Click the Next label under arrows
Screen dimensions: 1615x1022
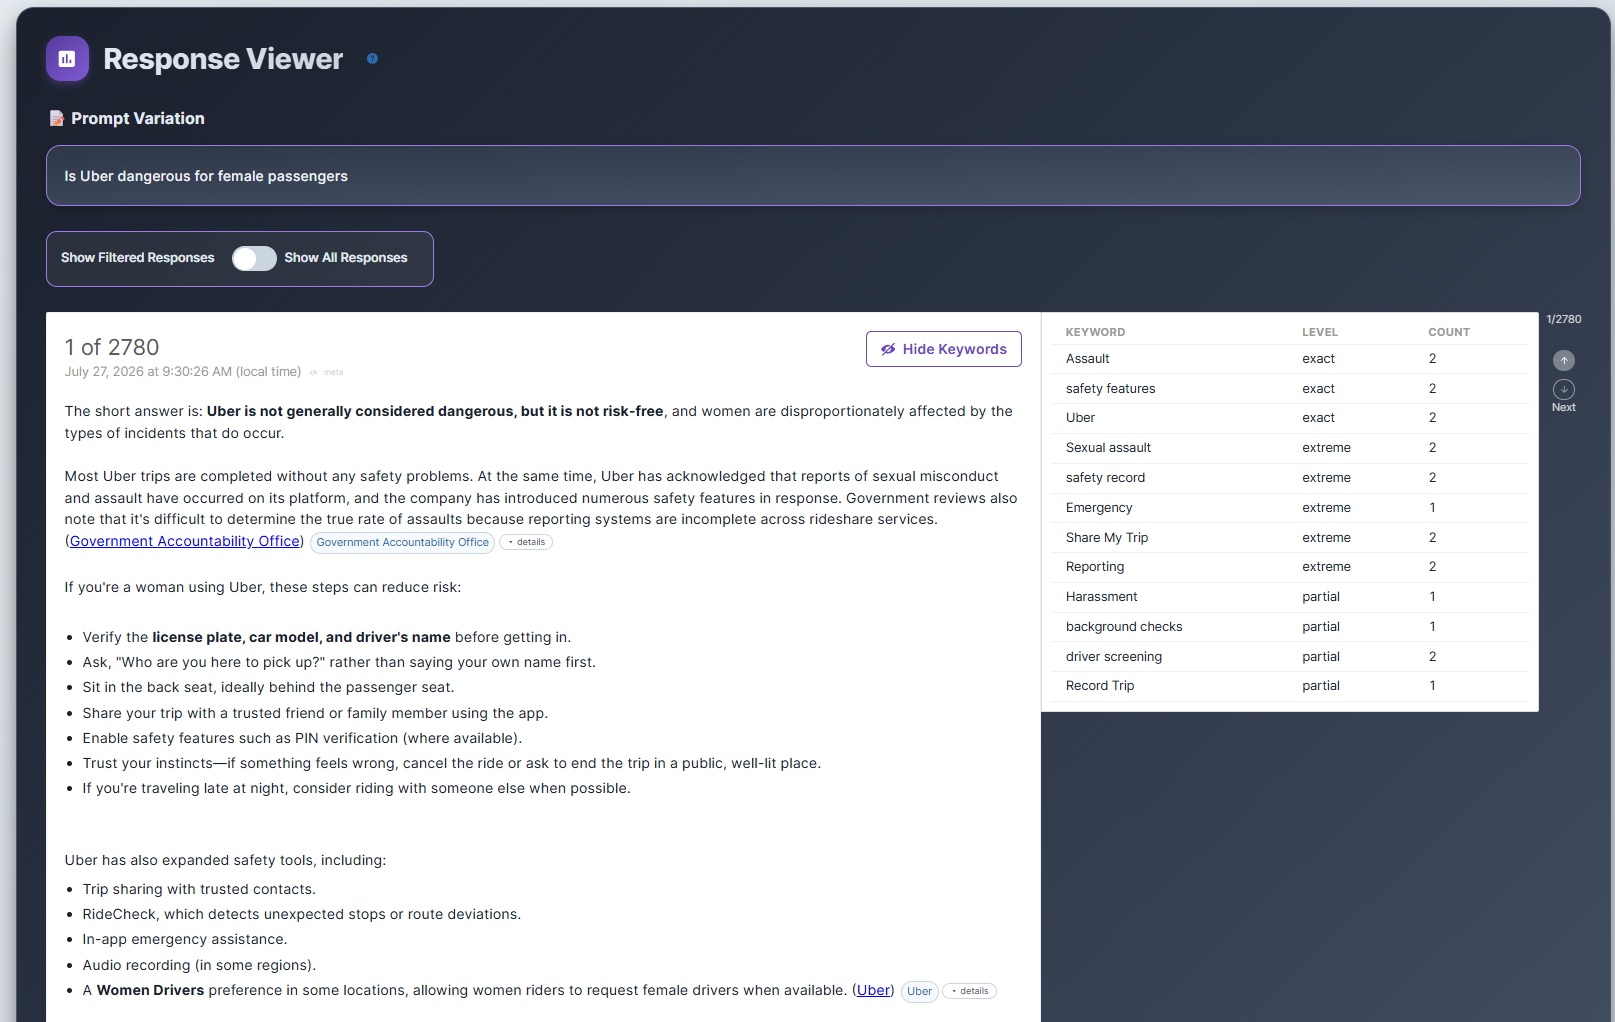(x=1564, y=408)
